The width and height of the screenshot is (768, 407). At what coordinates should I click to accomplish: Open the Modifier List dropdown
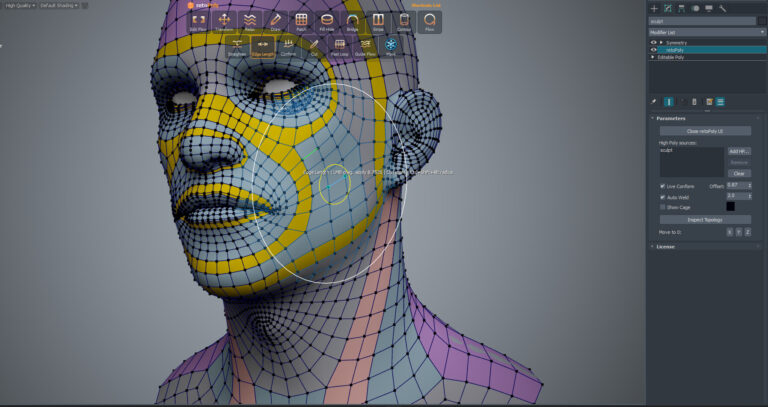[x=707, y=32]
